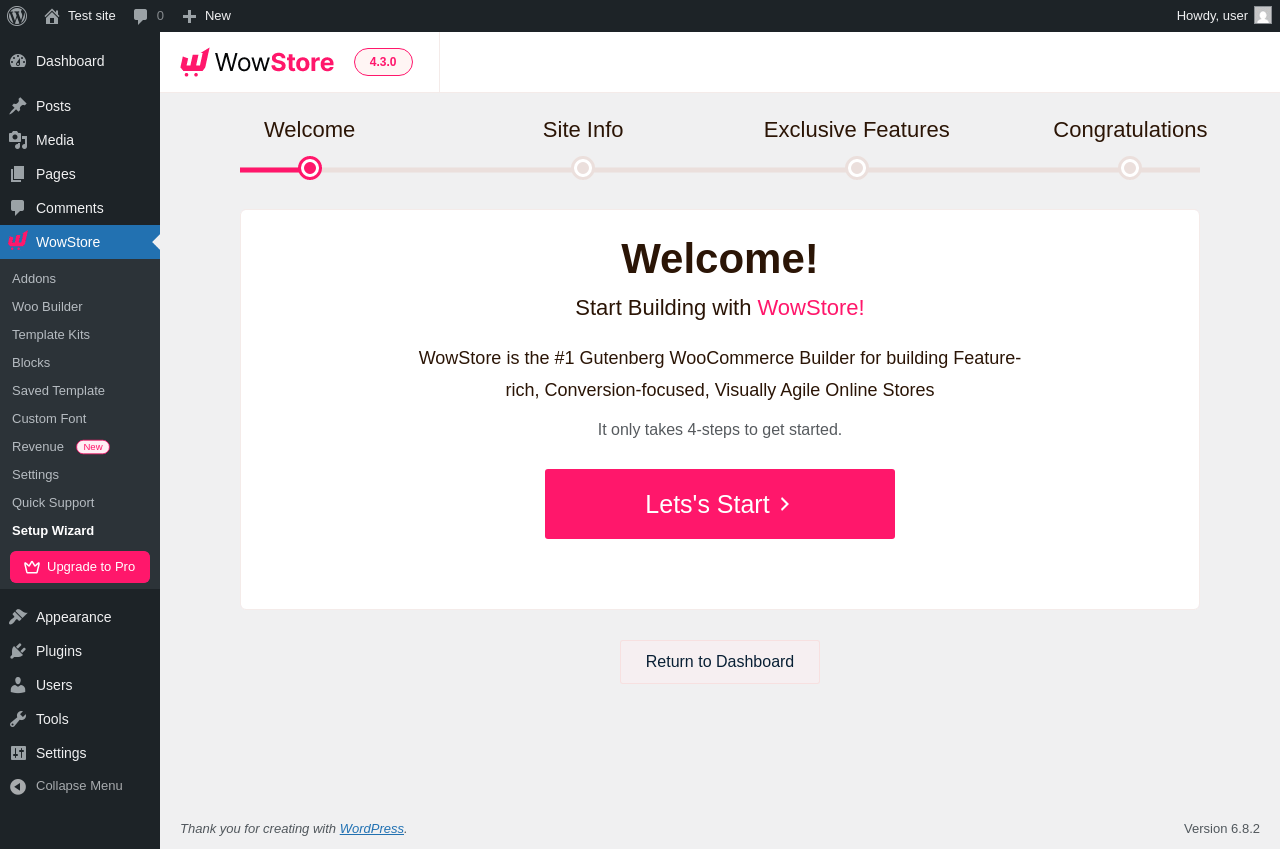Click the Welcome step label
Image resolution: width=1280 pixels, height=849 pixels.
pyautogui.click(x=310, y=130)
